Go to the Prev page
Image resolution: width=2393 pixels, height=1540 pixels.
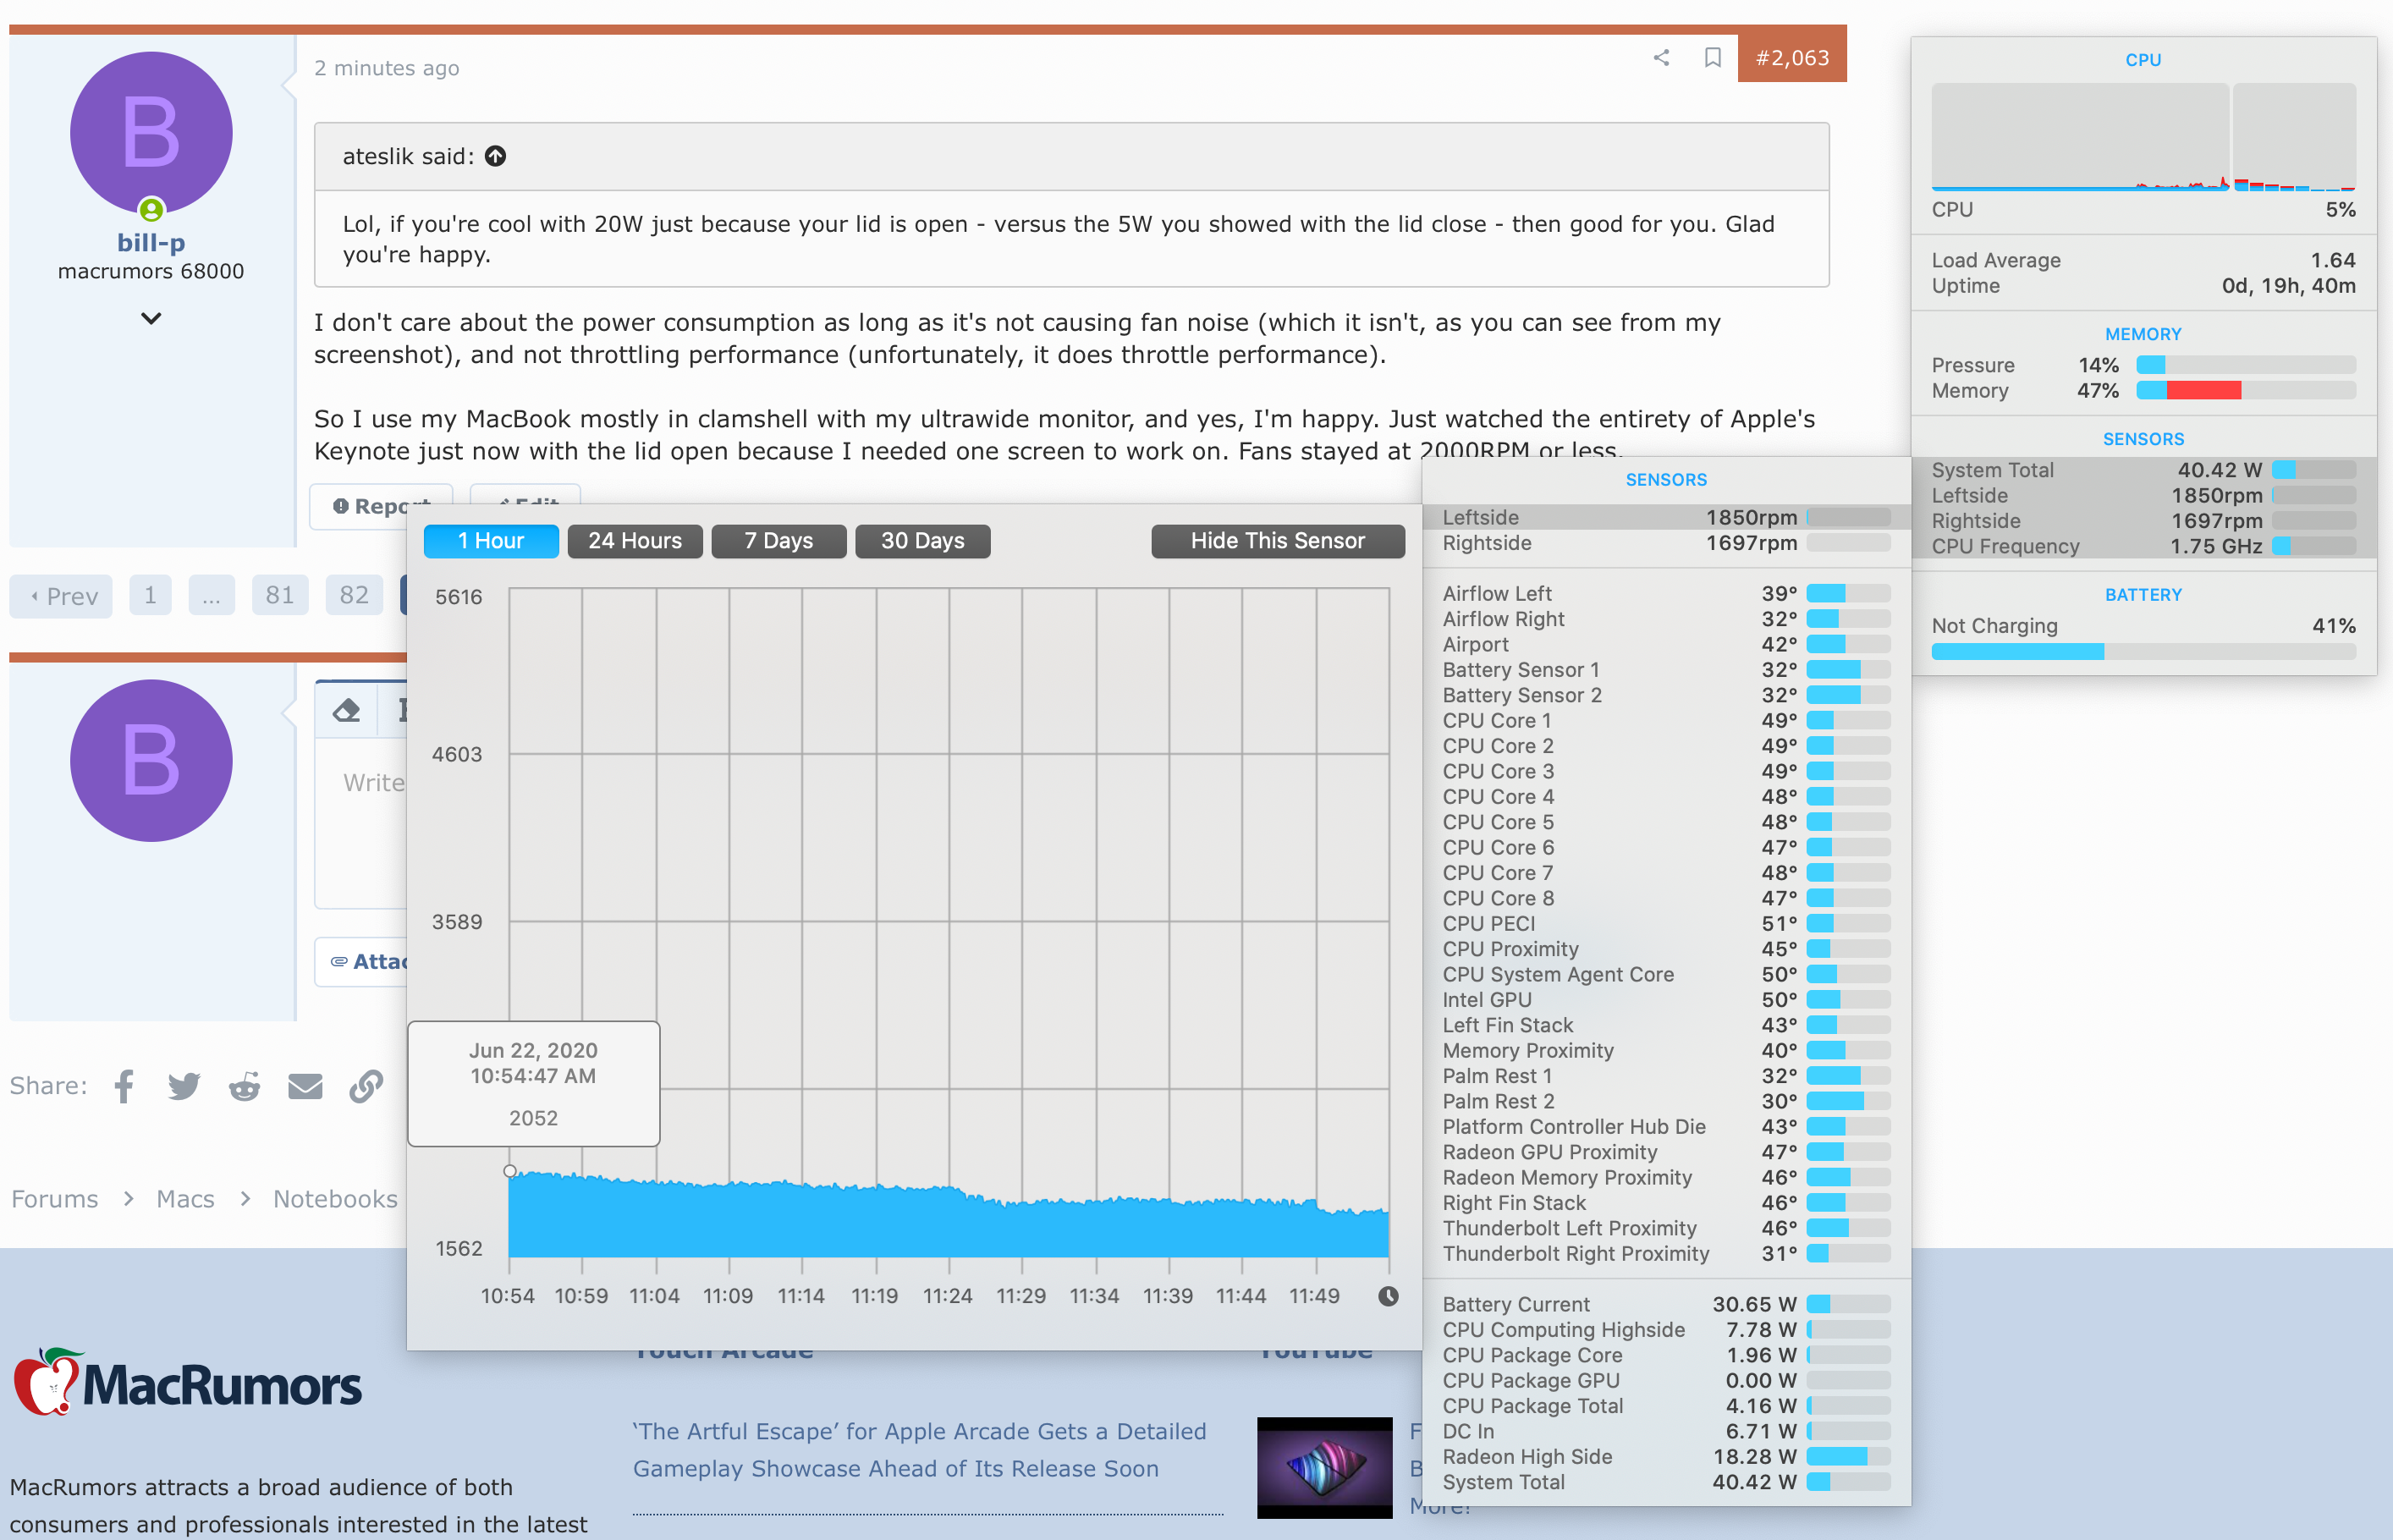pos(62,596)
